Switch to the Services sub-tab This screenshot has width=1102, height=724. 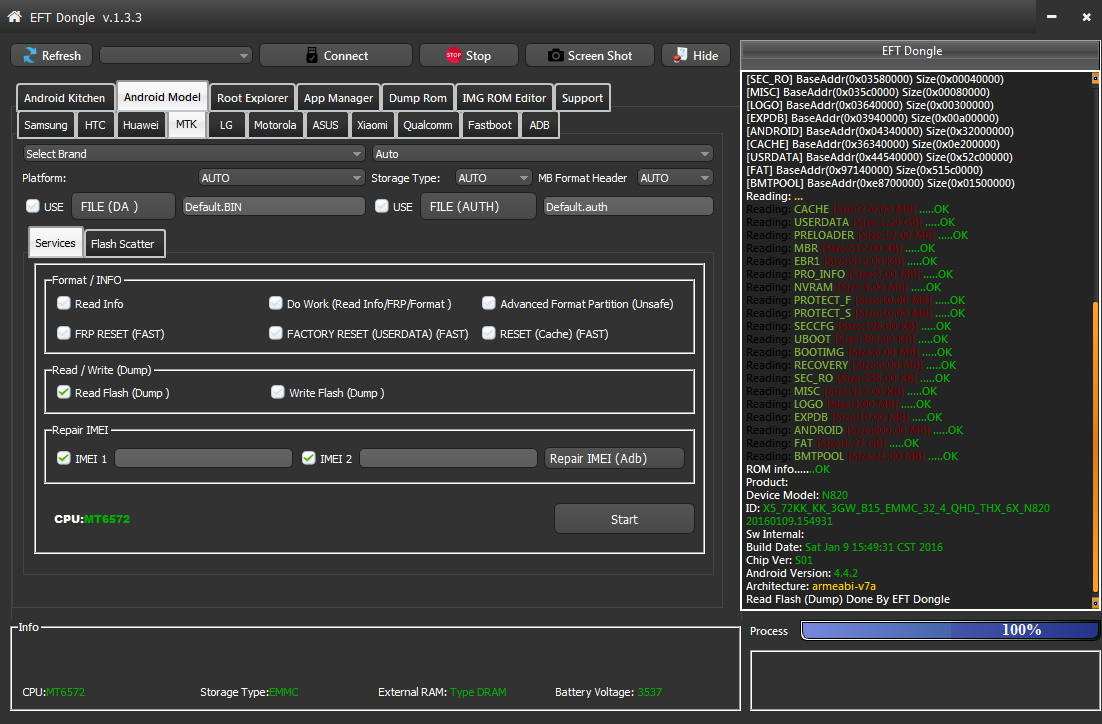55,243
